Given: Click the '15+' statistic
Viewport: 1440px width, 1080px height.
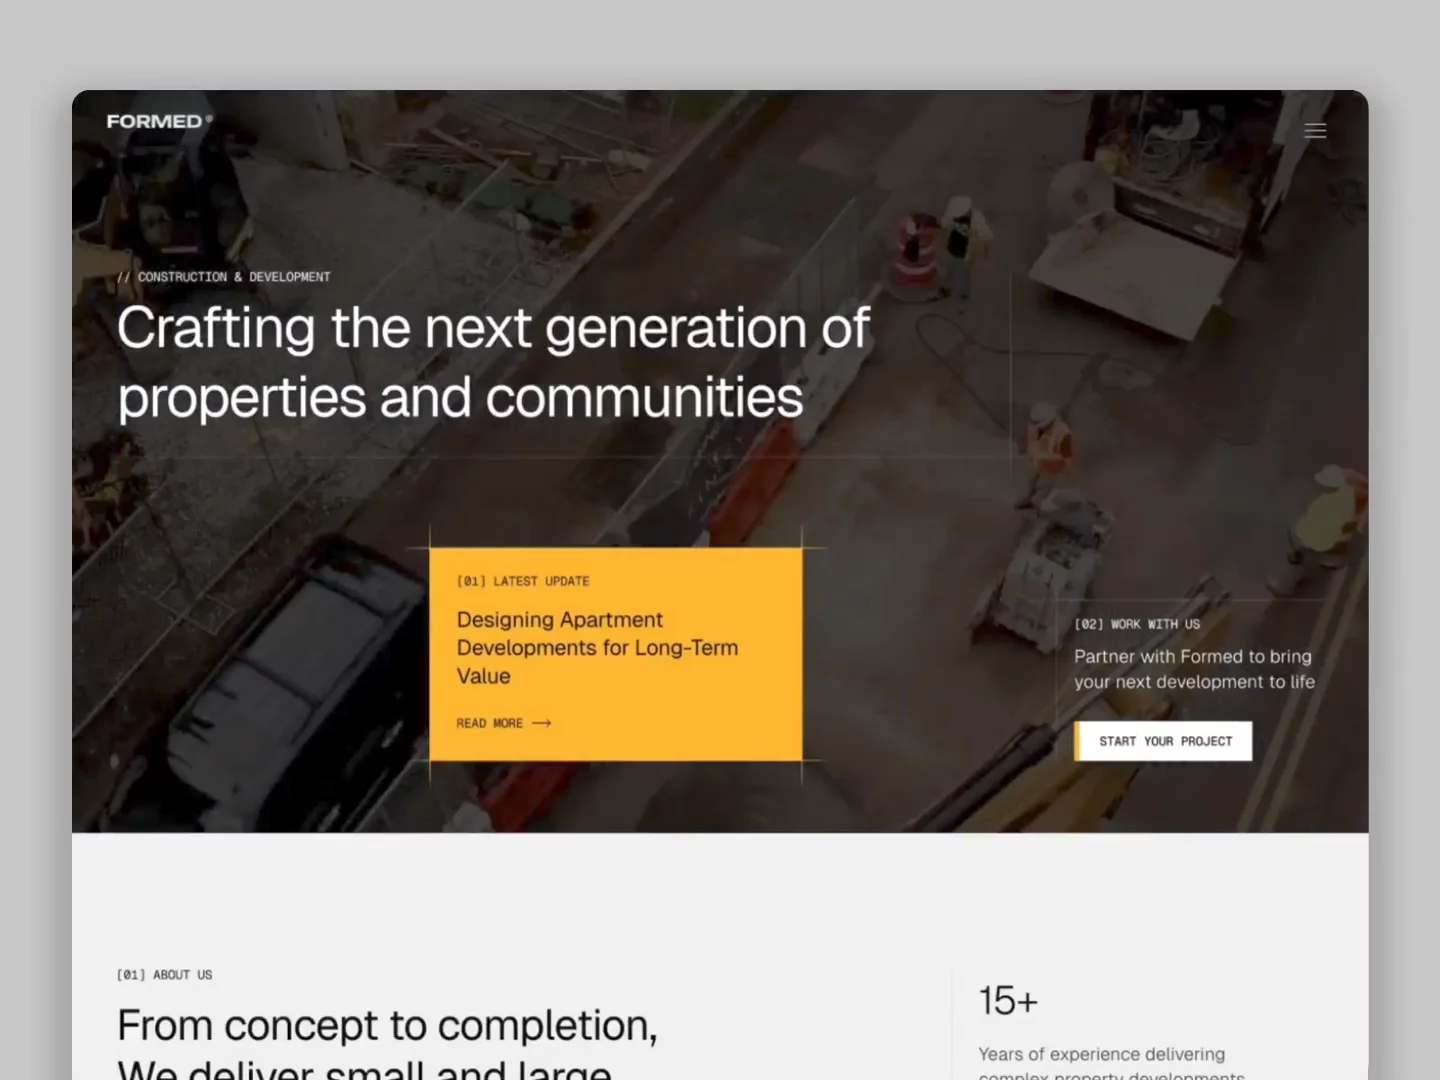Looking at the screenshot, I should (1008, 1001).
